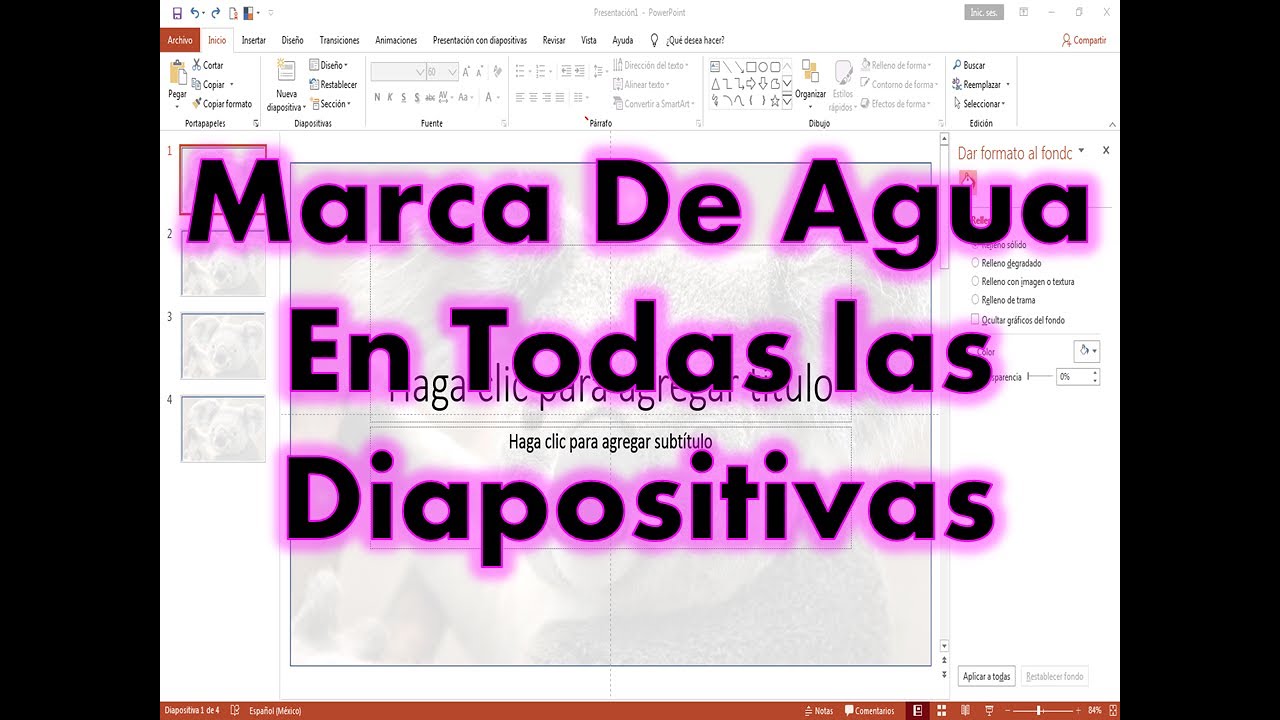Select the text box shape in gallery
The width and height of the screenshot is (1280, 720).
point(715,66)
